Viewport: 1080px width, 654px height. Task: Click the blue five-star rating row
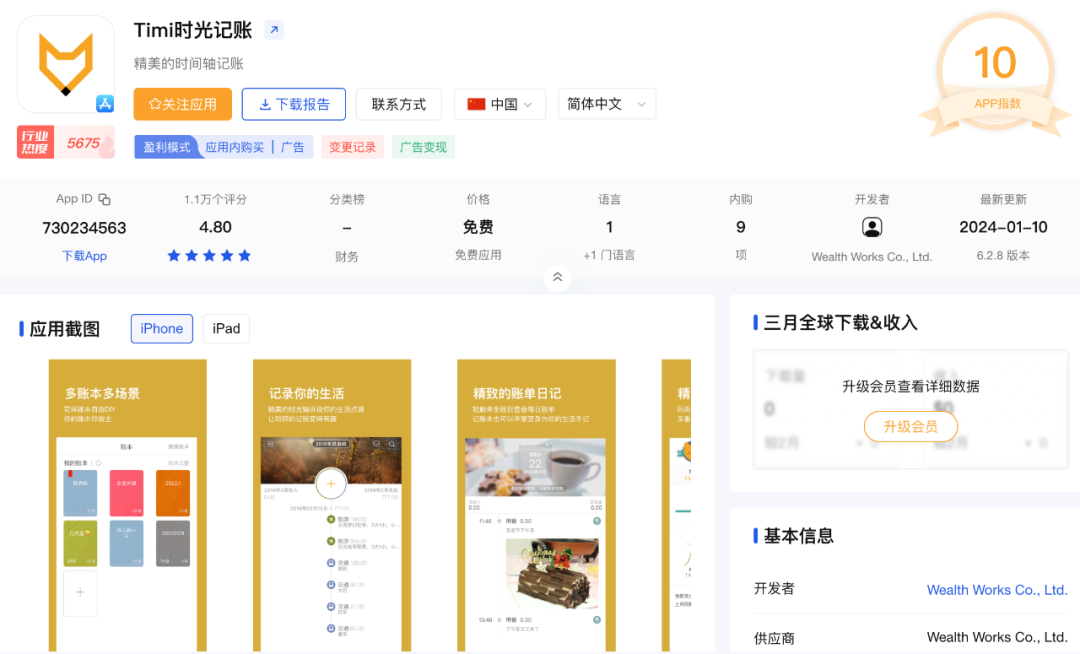(209, 256)
